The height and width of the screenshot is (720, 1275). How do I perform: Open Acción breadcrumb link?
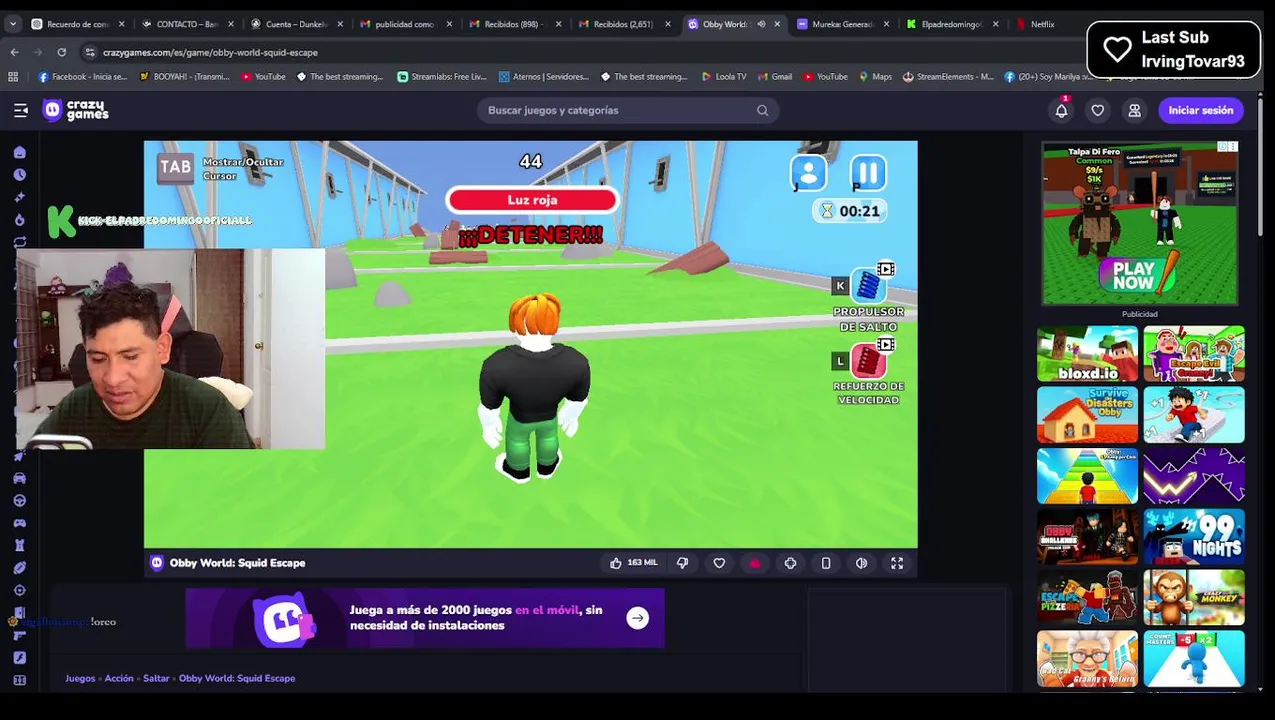pos(119,678)
